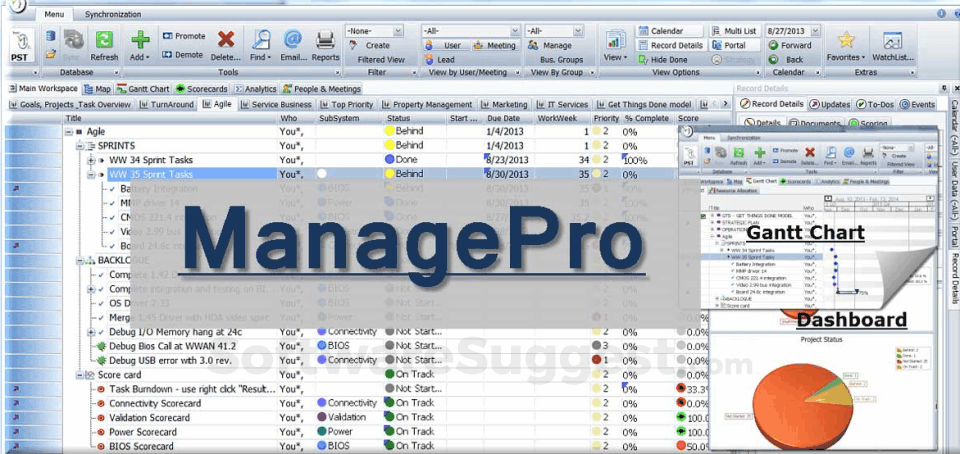Open the WatchList tool
960x454 pixels.
pyautogui.click(x=893, y=46)
